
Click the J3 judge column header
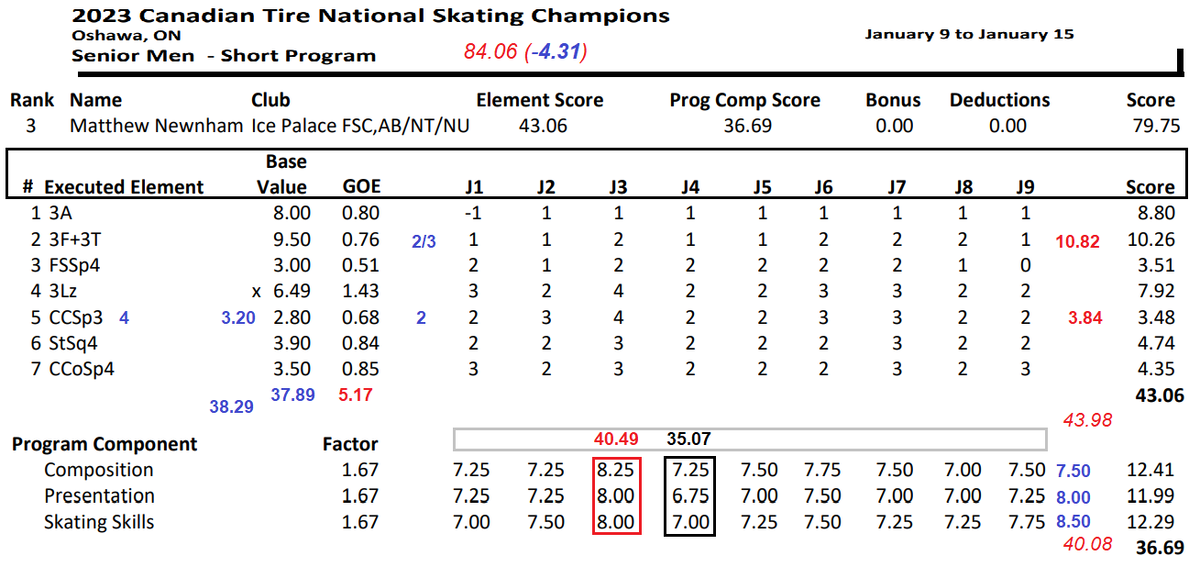618,187
